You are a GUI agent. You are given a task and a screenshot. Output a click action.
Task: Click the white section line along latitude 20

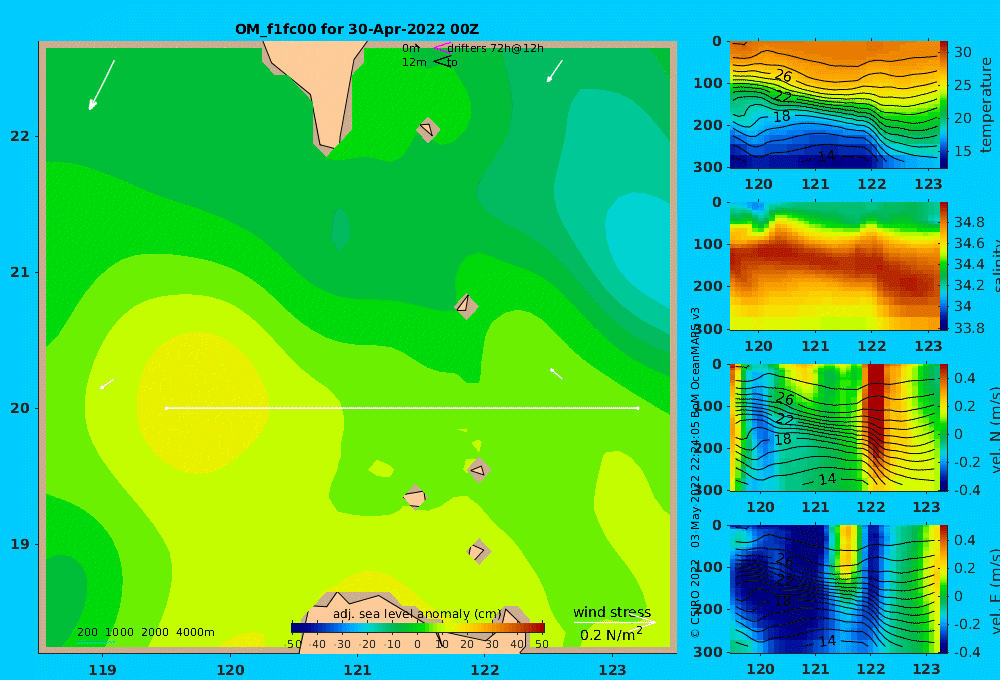pos(402,408)
